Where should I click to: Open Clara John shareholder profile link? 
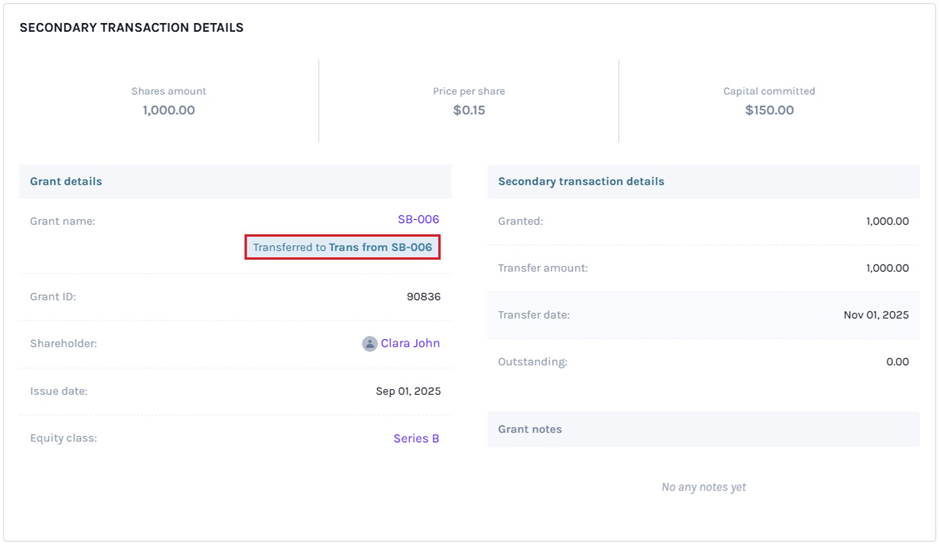click(410, 344)
